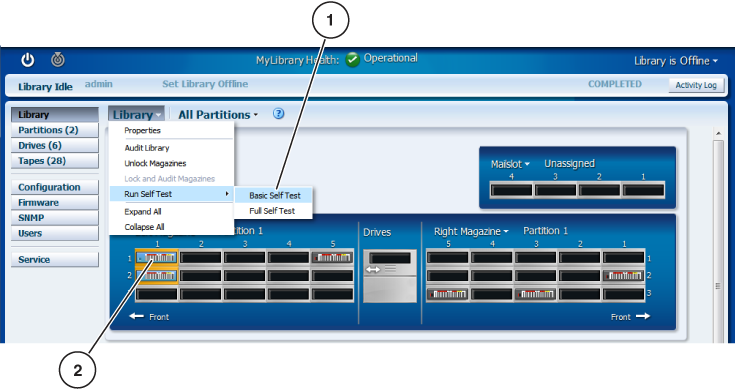Click empty right magazine slot row 1 column 5
735x390 pixels.
pos(448,257)
